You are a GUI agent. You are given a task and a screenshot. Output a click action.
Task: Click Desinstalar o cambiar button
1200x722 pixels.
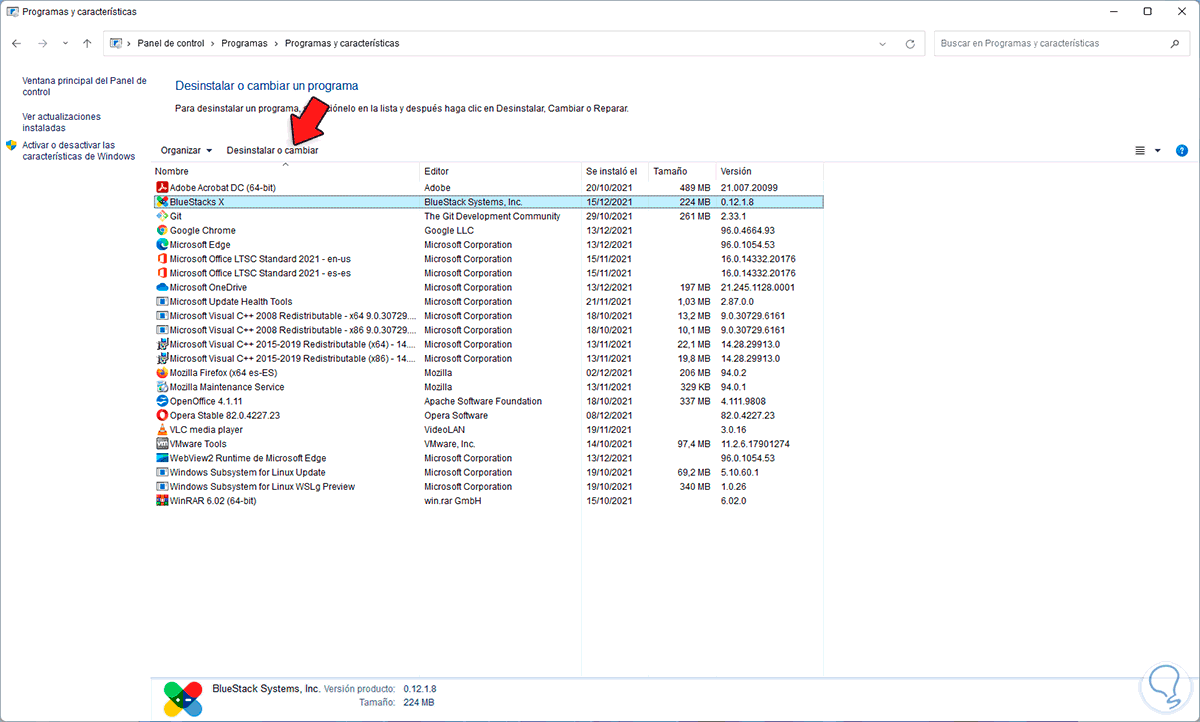click(x=272, y=150)
